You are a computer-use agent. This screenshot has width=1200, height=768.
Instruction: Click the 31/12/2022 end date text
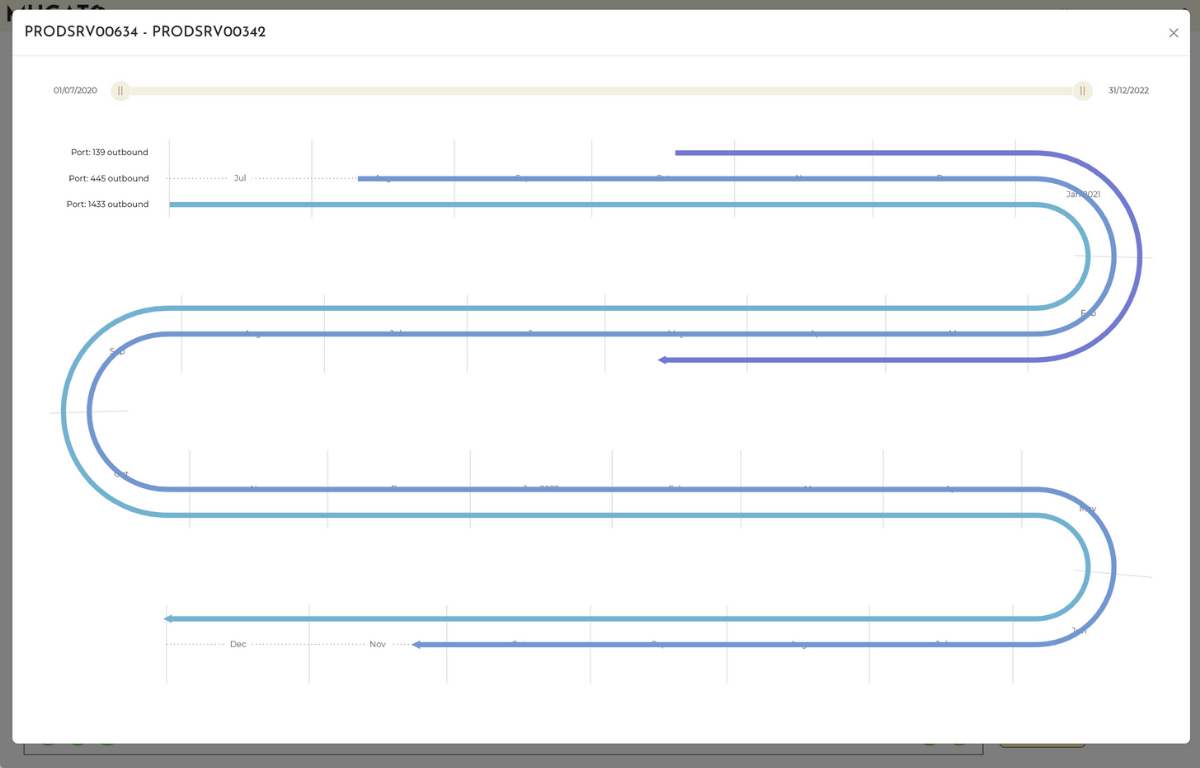coord(1128,91)
